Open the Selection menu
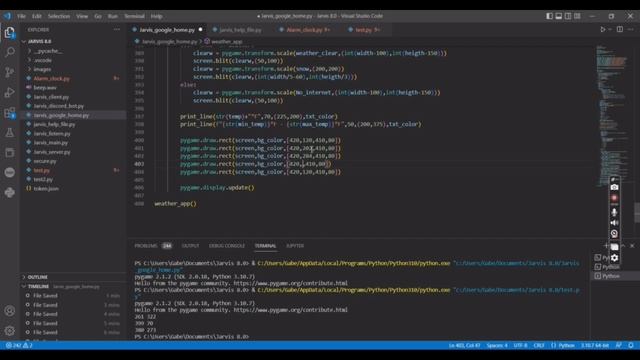This screenshot has width=640, height=360. 59,16
